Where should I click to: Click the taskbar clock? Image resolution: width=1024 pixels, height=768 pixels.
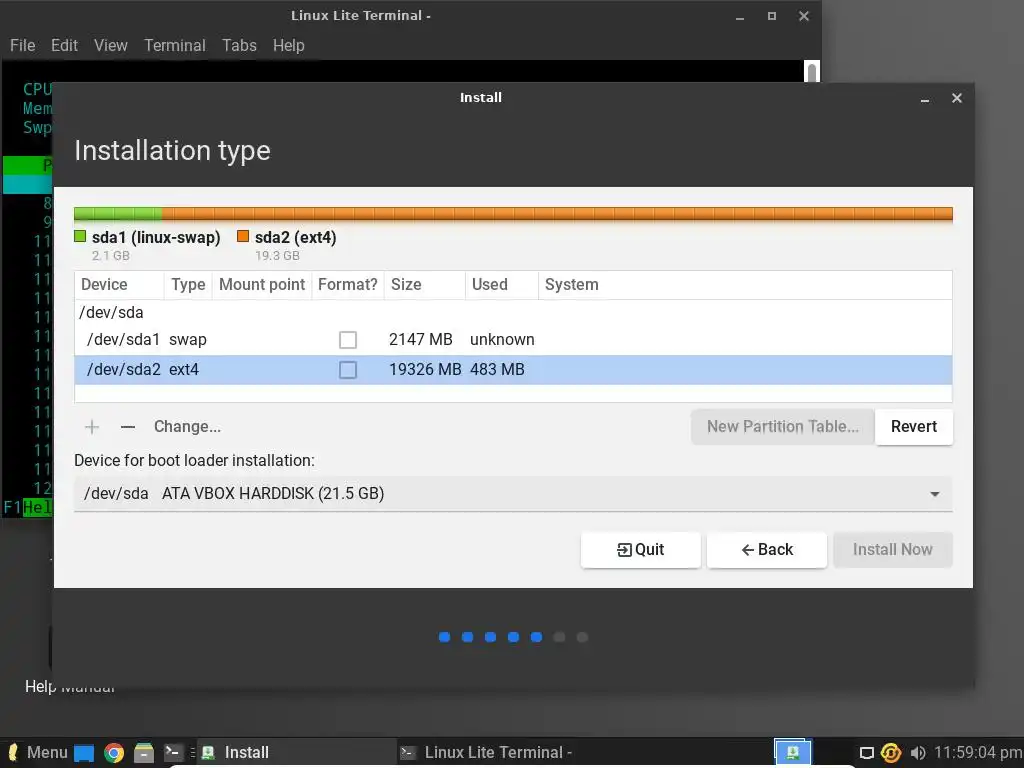[x=978, y=752]
